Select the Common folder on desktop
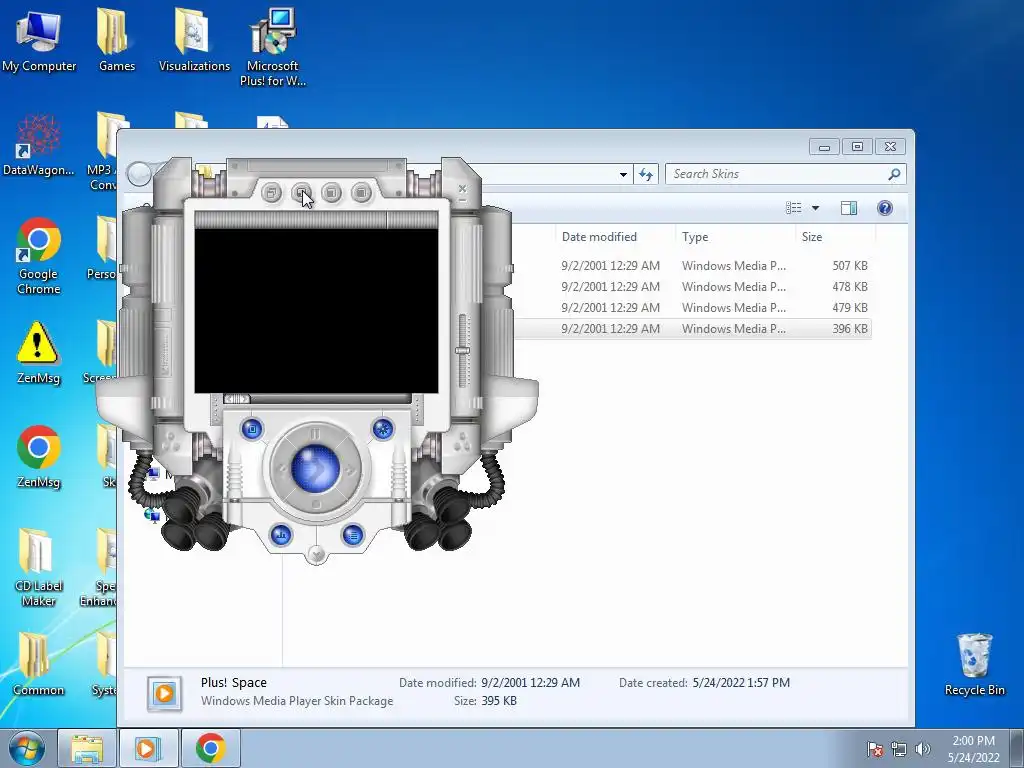Image resolution: width=1024 pixels, height=768 pixels. [39, 664]
